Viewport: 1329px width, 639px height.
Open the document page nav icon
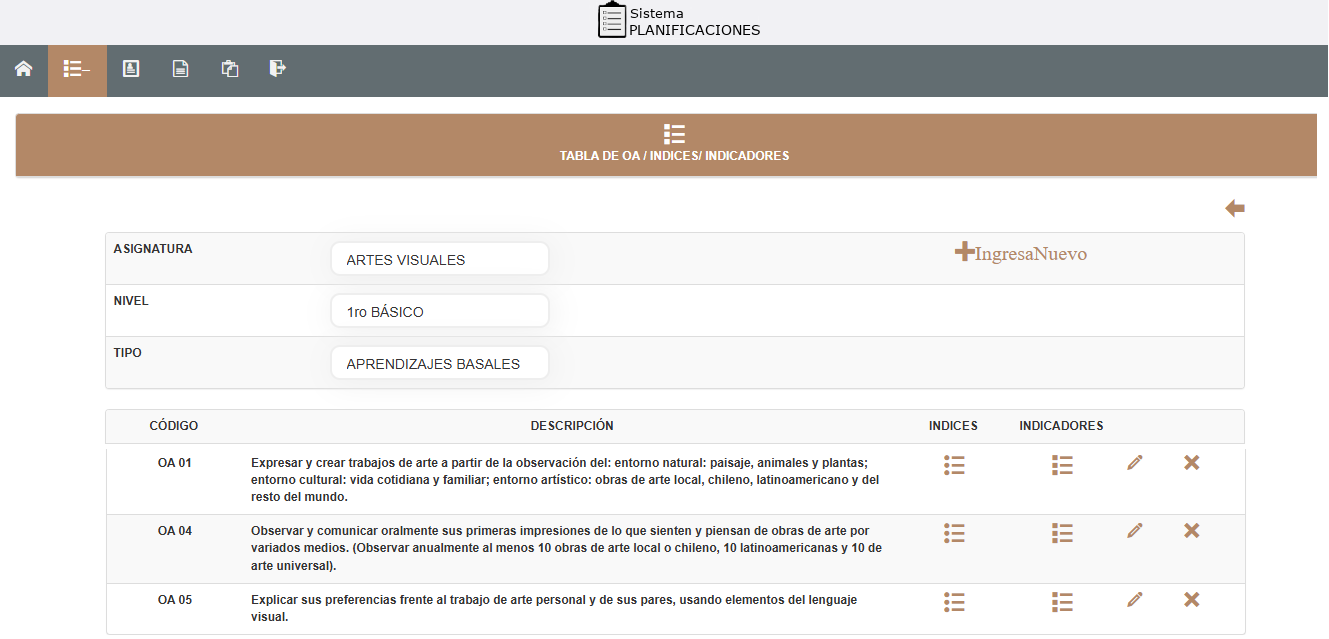pos(180,69)
